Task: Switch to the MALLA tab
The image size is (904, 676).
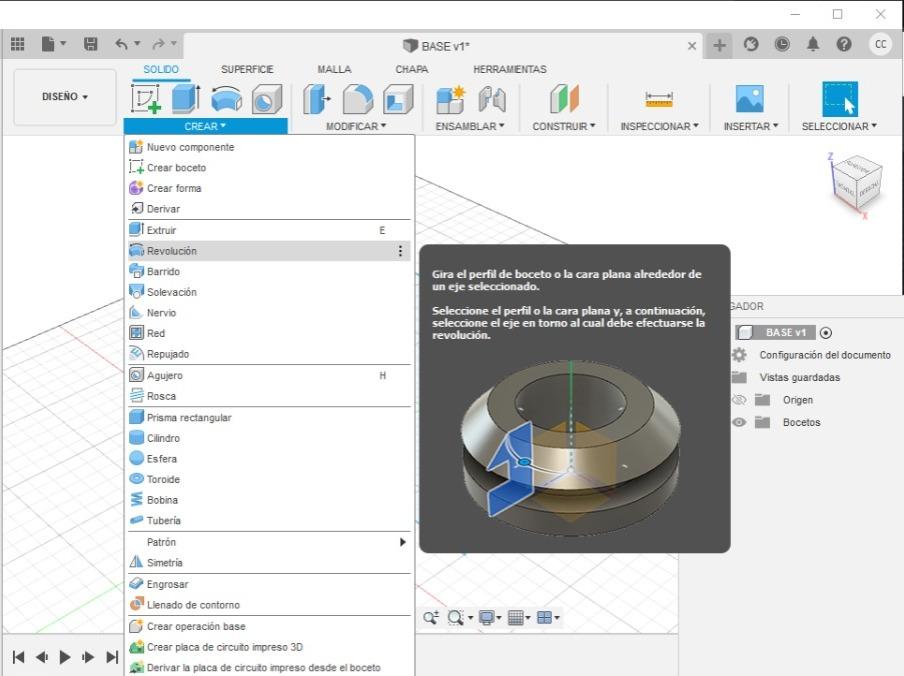Action: point(334,69)
